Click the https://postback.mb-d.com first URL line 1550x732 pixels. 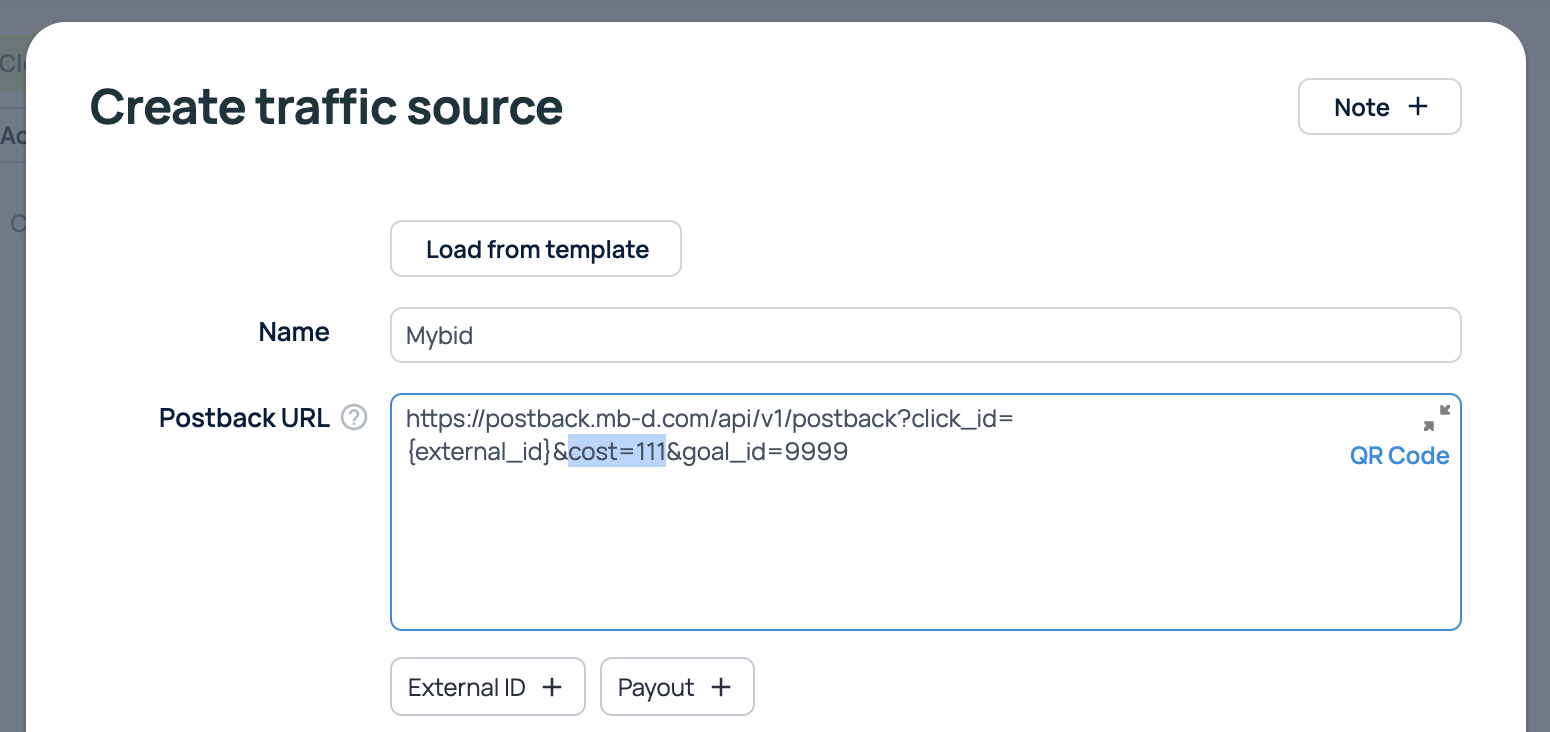[x=709, y=418]
